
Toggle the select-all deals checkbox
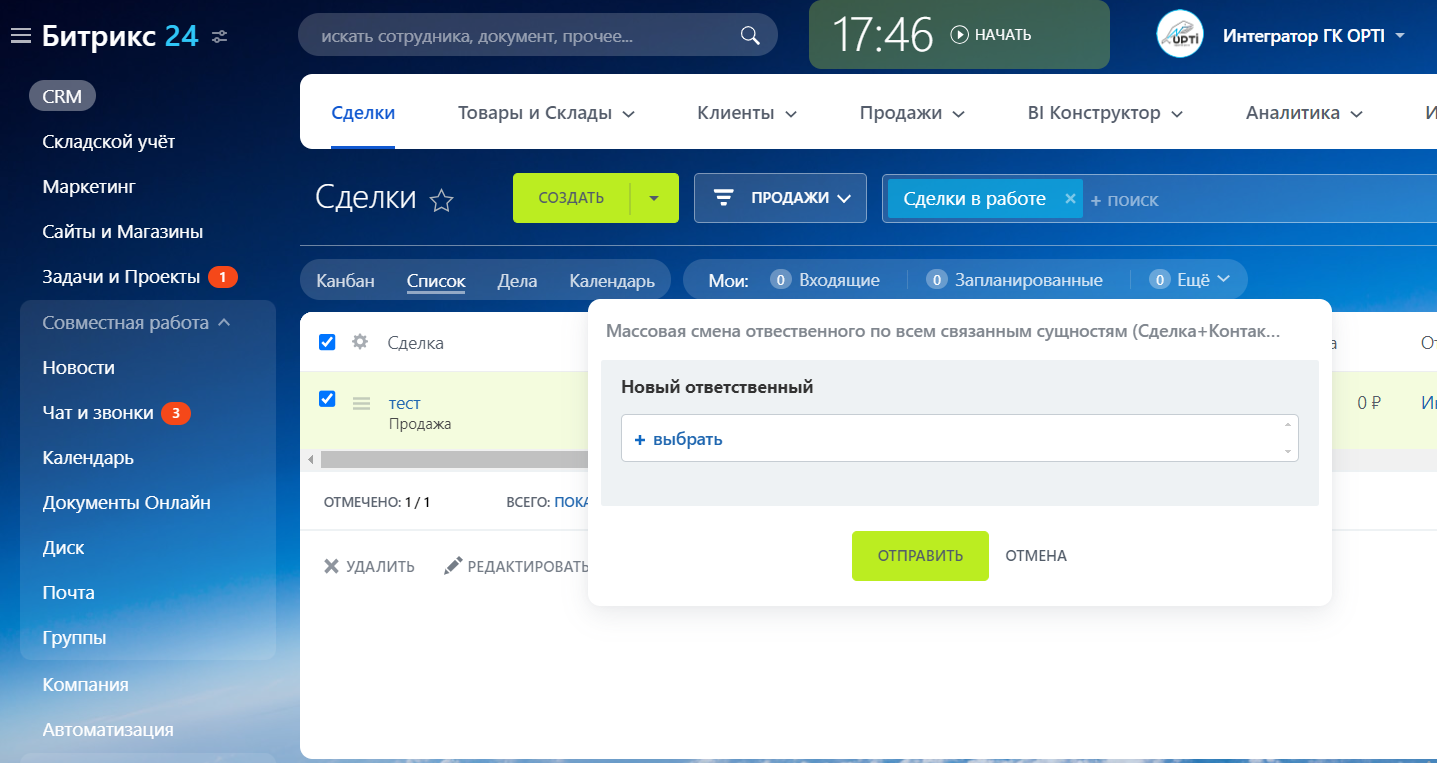327,342
